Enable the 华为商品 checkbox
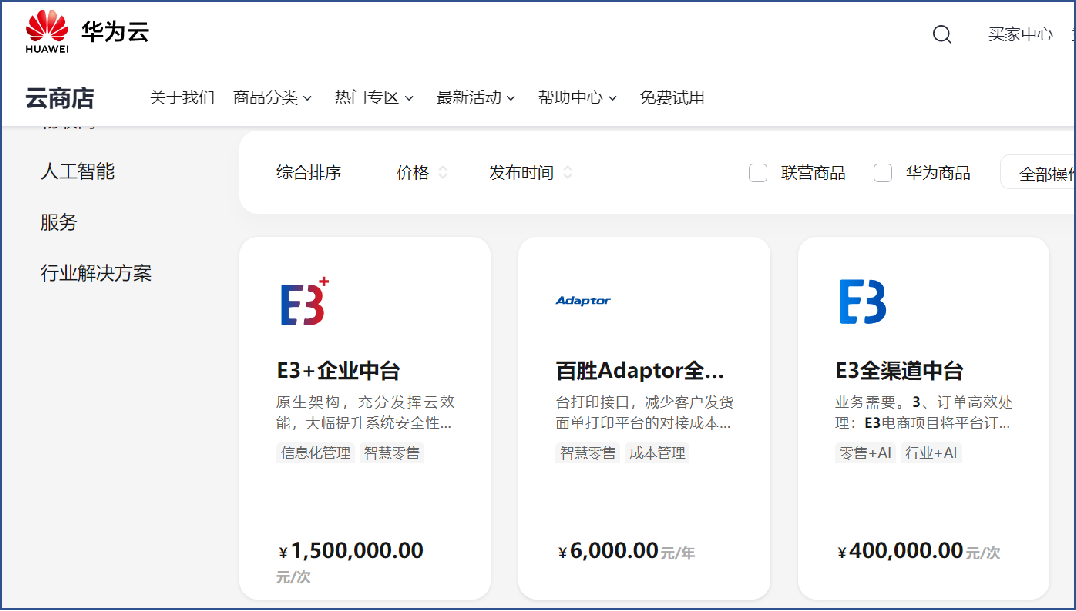Image resolution: width=1076 pixels, height=611 pixels. [882, 172]
